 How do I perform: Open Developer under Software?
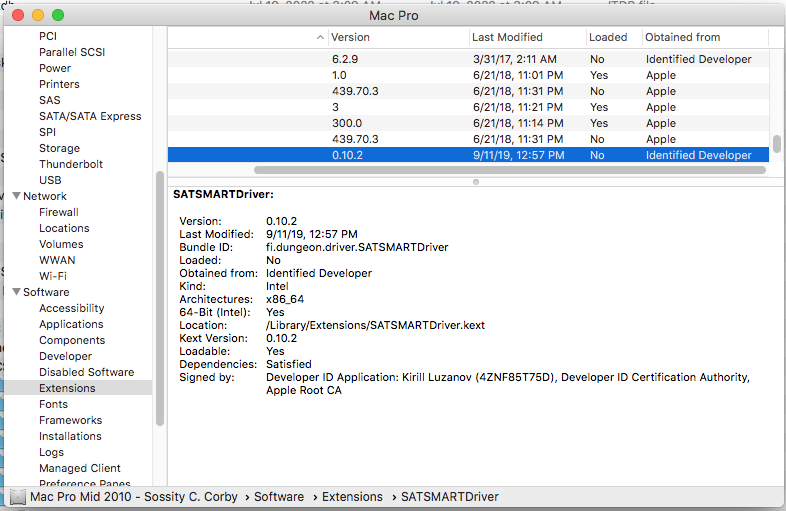tap(66, 356)
